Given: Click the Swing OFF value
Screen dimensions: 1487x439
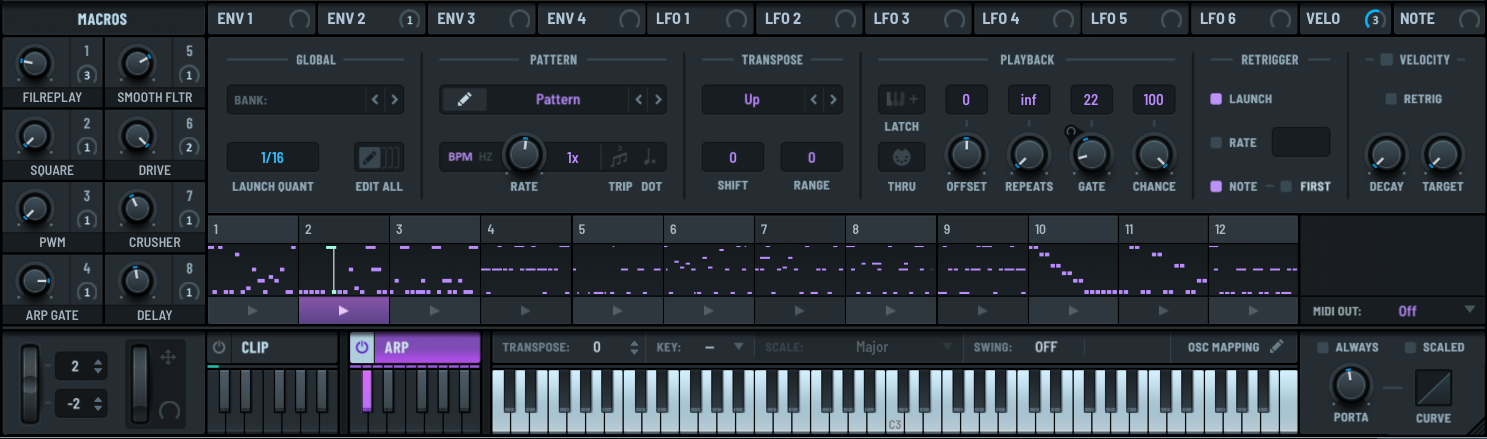Looking at the screenshot, I should tap(1046, 347).
